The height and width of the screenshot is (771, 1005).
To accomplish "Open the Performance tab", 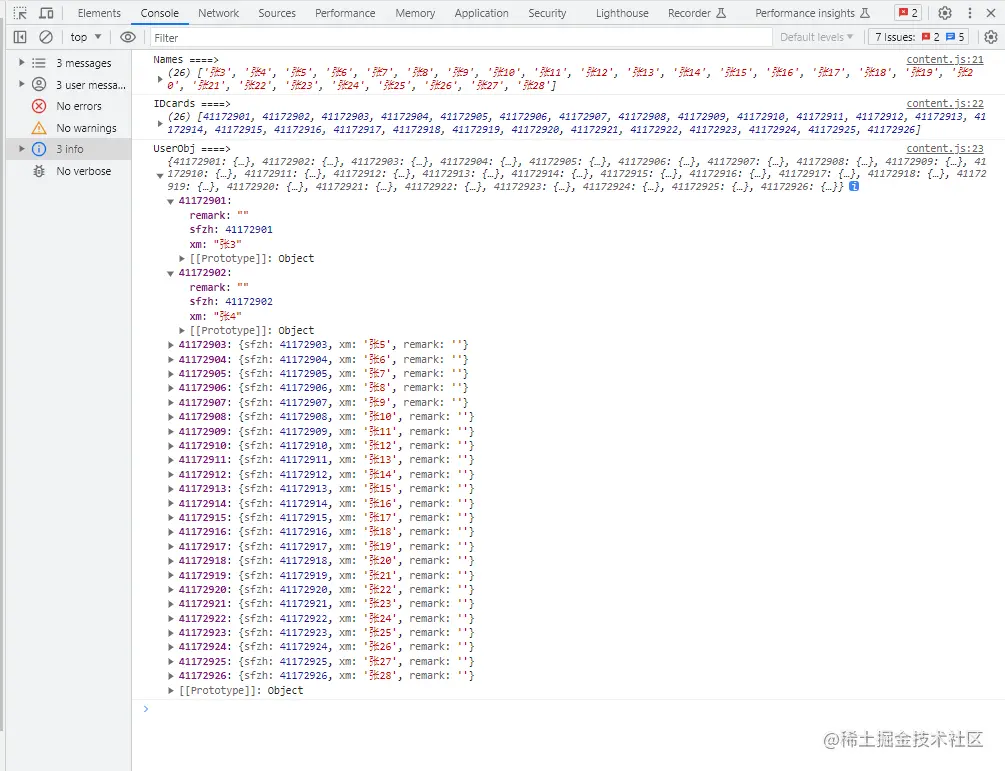I will [345, 13].
